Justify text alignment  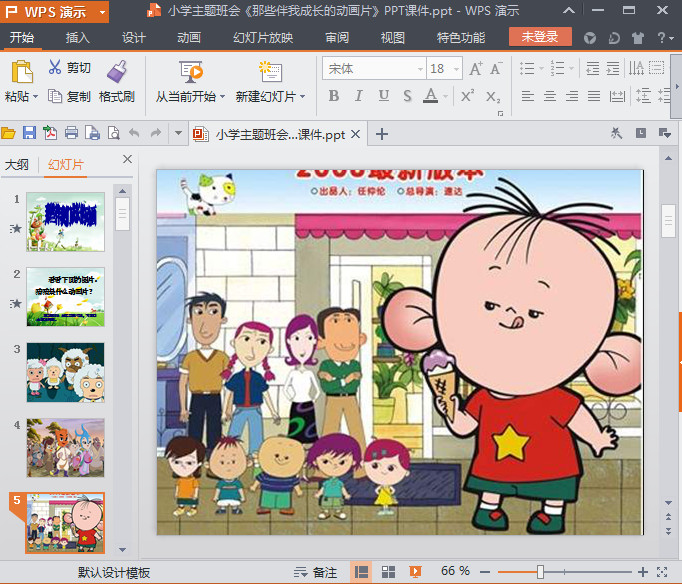point(594,96)
